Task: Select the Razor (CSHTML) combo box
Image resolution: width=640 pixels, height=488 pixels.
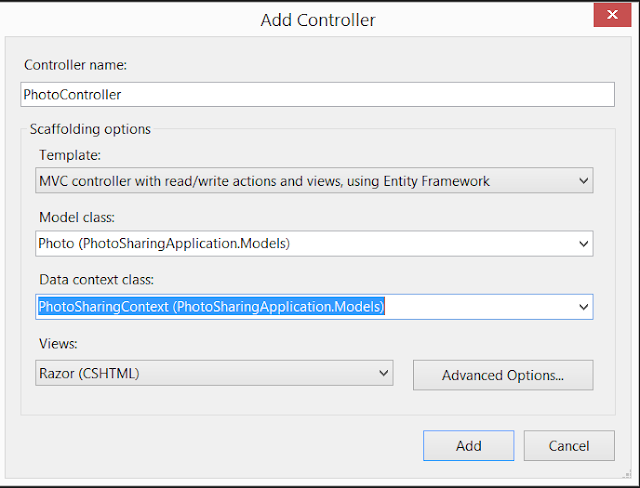Action: 214,373
